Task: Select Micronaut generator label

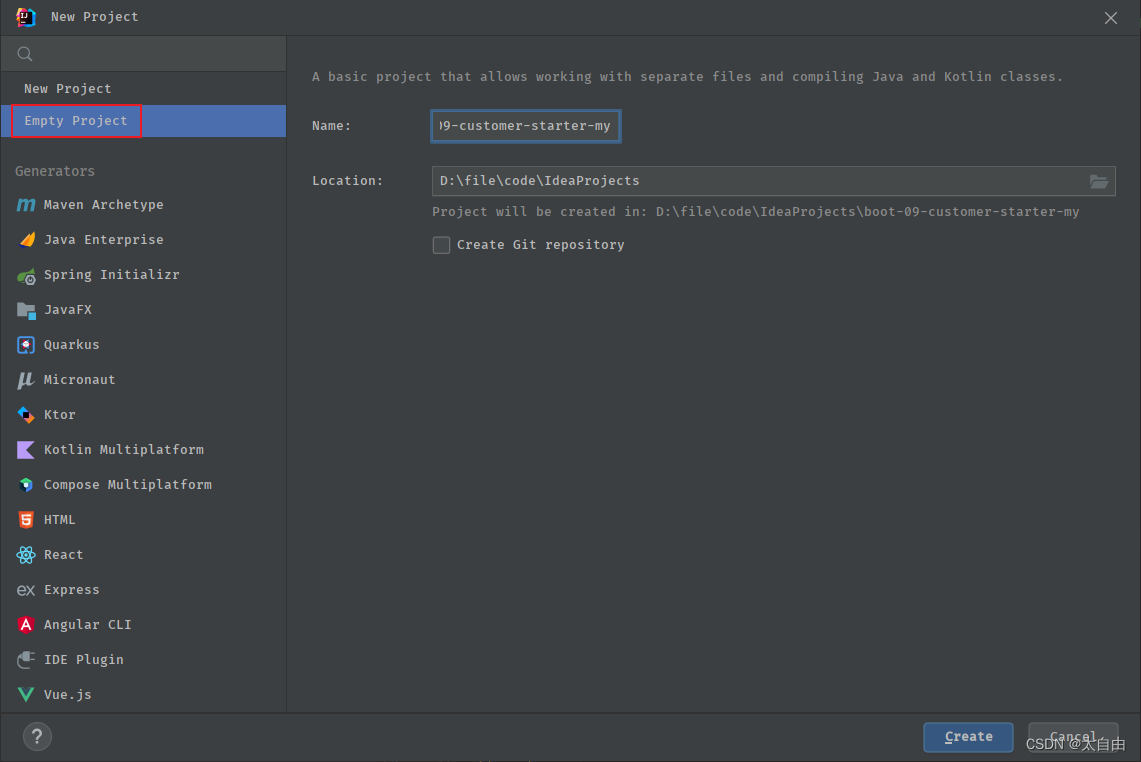Action: click(x=79, y=380)
